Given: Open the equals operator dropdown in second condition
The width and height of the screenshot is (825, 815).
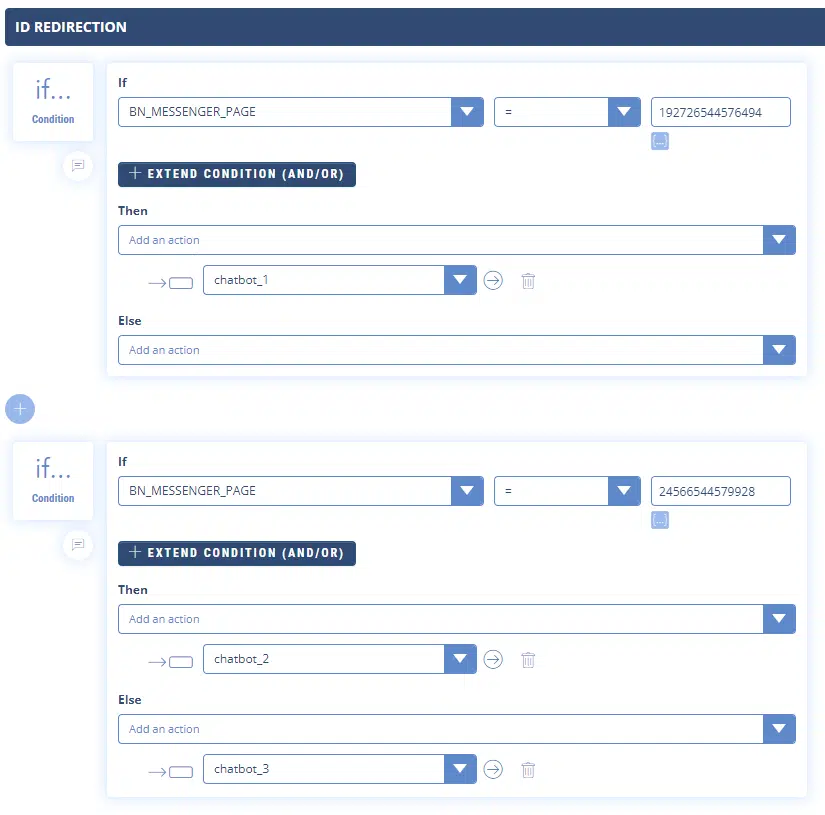Looking at the screenshot, I should click(x=624, y=491).
